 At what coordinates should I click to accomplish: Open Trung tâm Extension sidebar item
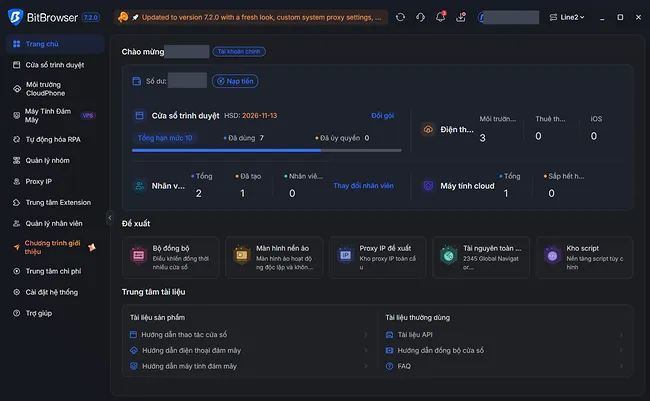(x=55, y=202)
